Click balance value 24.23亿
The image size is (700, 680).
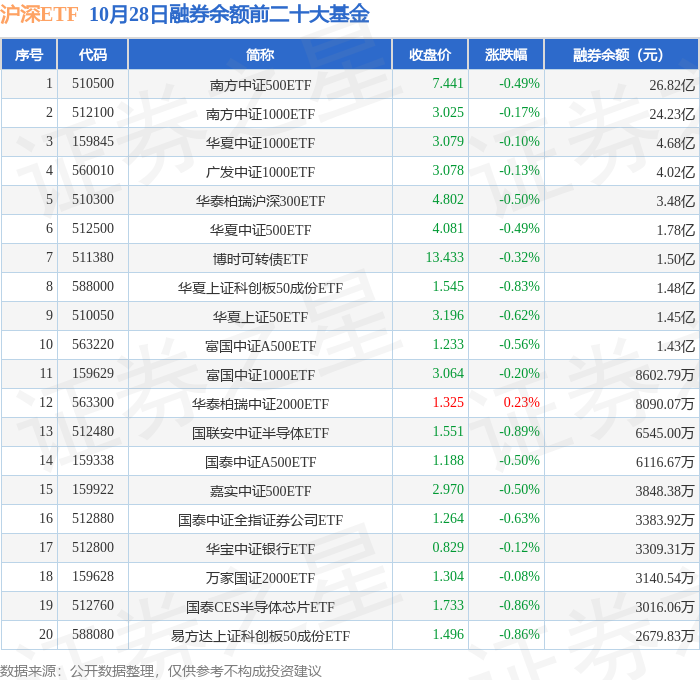672,114
